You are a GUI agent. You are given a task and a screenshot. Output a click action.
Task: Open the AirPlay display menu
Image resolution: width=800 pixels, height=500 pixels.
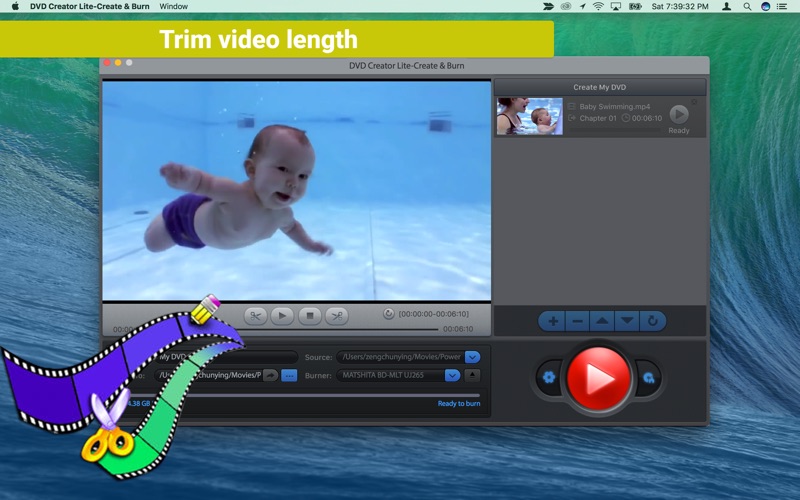(x=616, y=7)
